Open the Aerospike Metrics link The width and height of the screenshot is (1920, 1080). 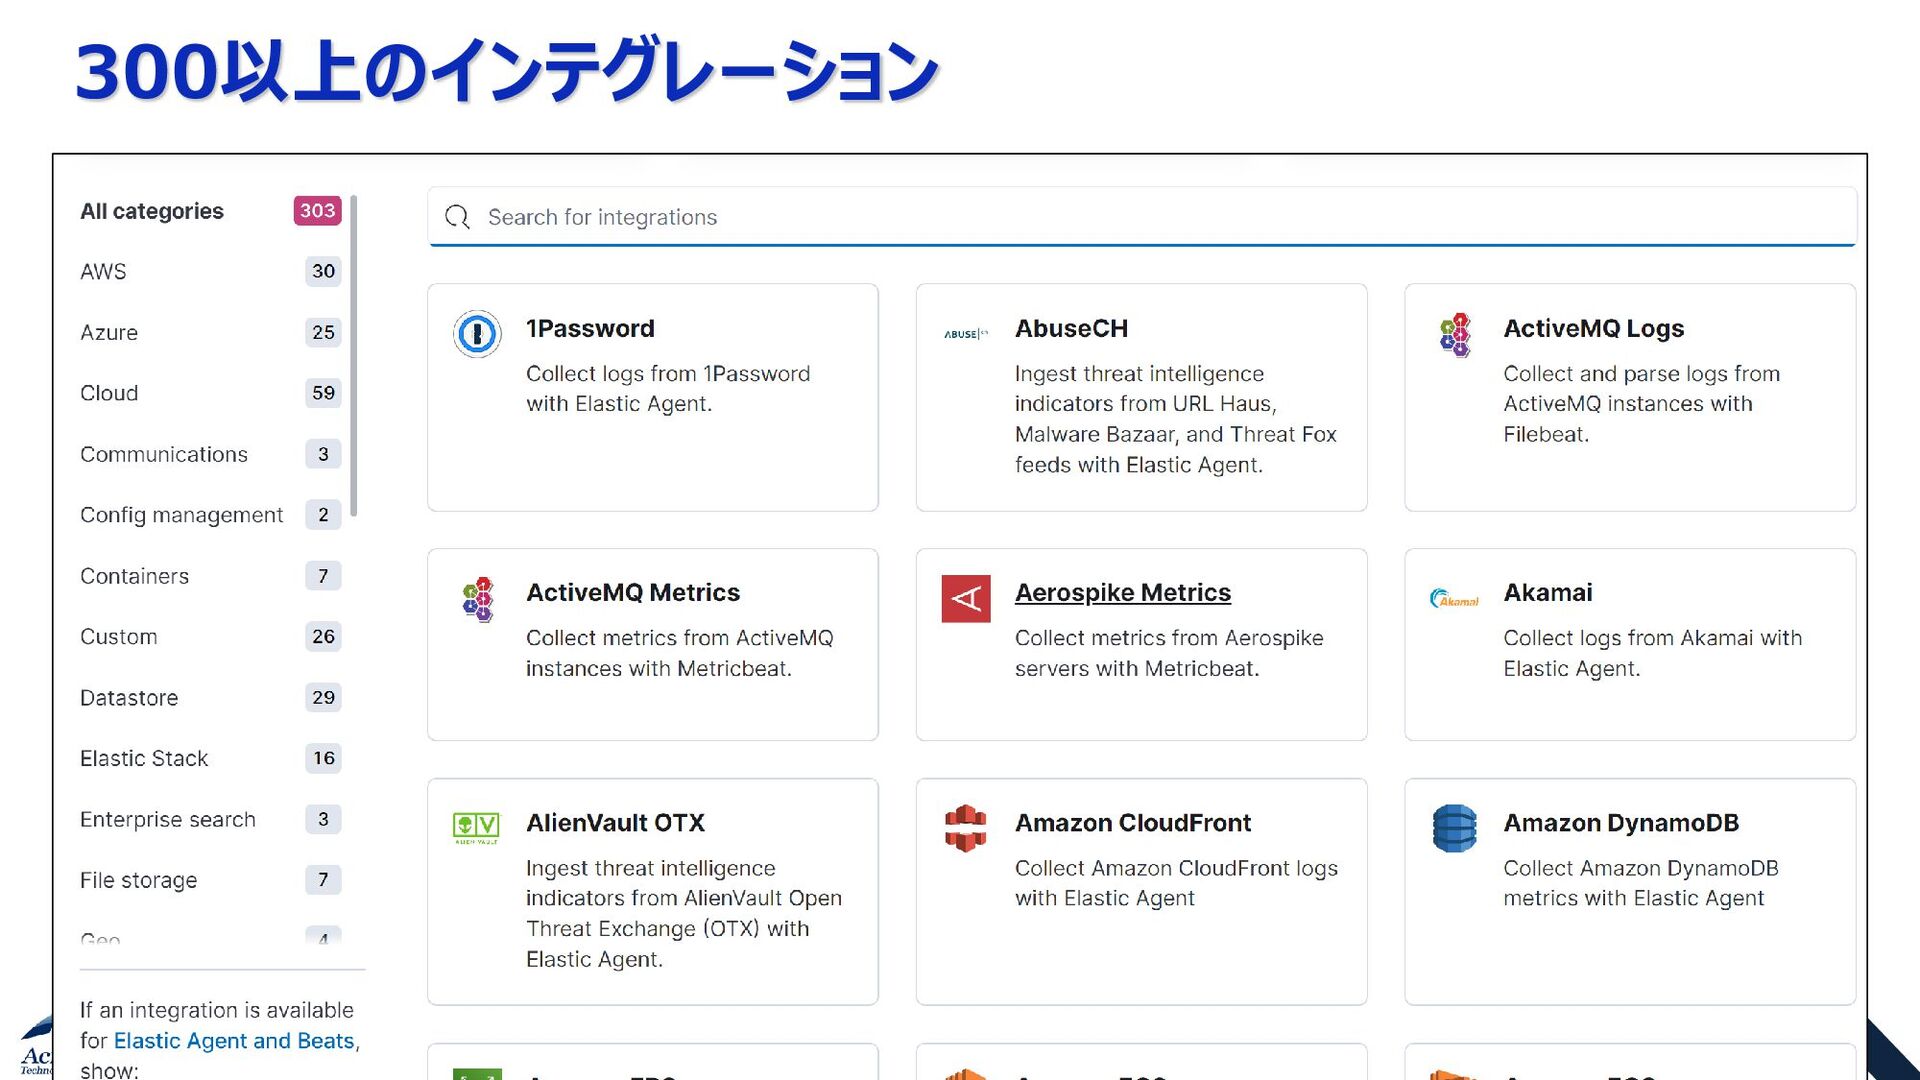(1123, 593)
